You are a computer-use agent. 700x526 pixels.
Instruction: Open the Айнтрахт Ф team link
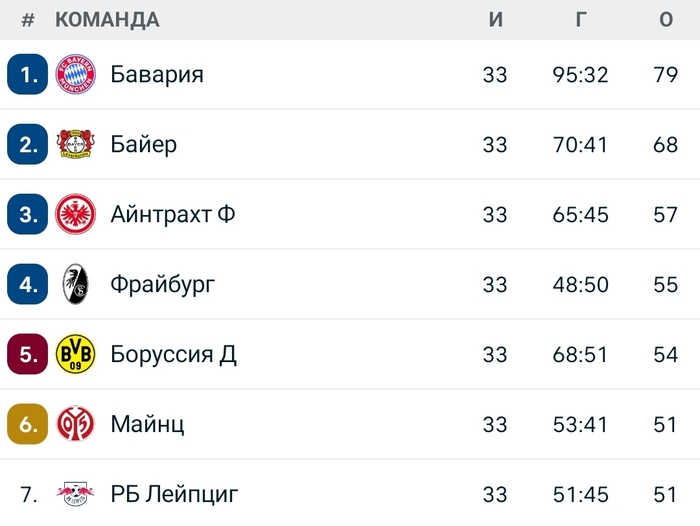tap(173, 214)
